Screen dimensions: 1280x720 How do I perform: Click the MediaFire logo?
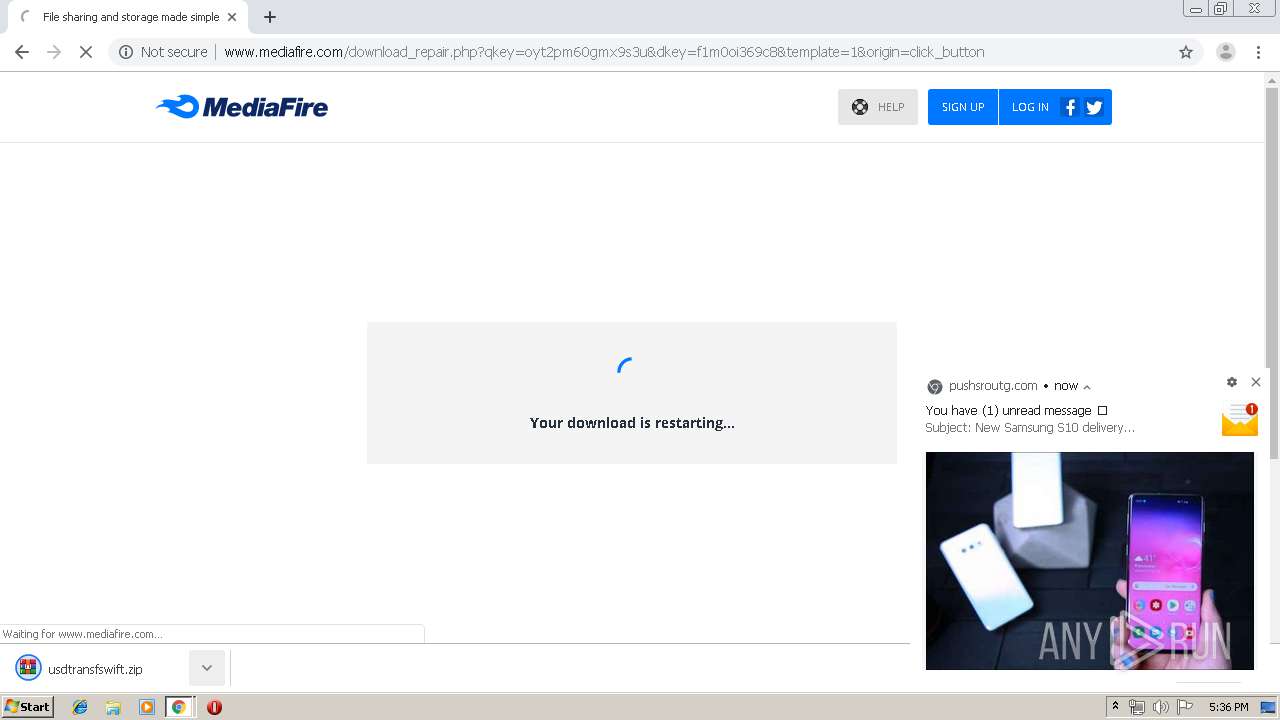pyautogui.click(x=242, y=106)
